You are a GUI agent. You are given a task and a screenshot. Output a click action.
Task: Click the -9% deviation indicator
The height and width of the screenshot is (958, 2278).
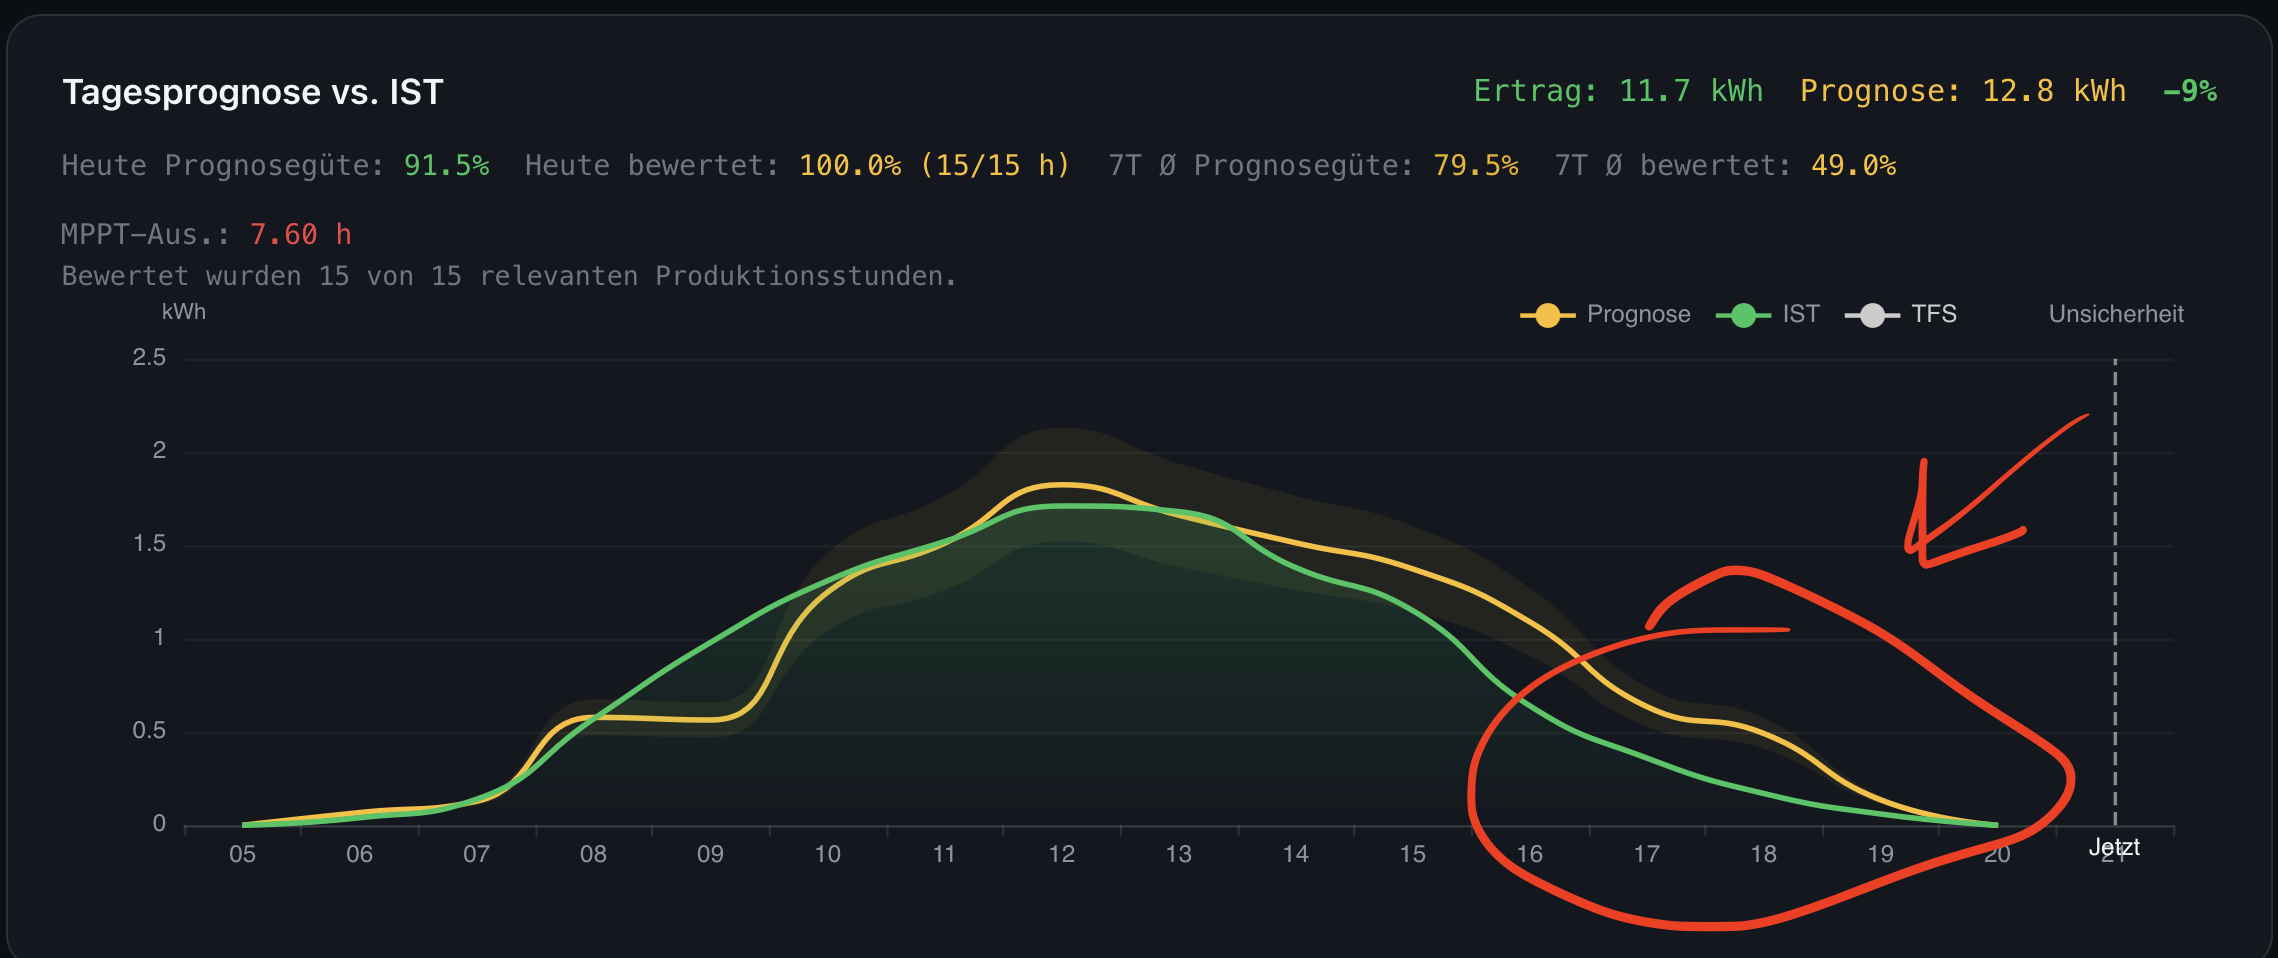pos(2190,91)
